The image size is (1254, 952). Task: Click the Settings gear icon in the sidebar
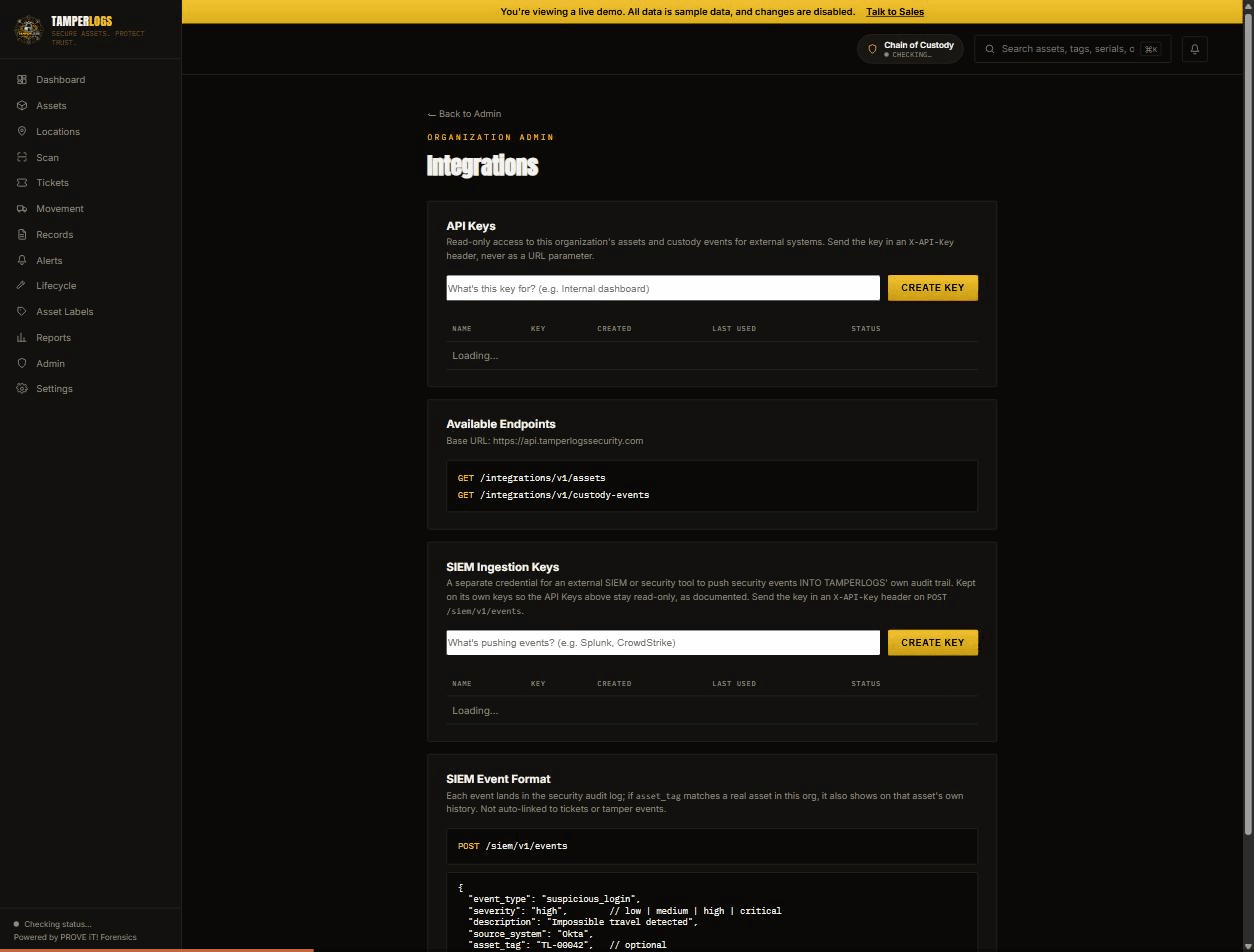(22, 389)
